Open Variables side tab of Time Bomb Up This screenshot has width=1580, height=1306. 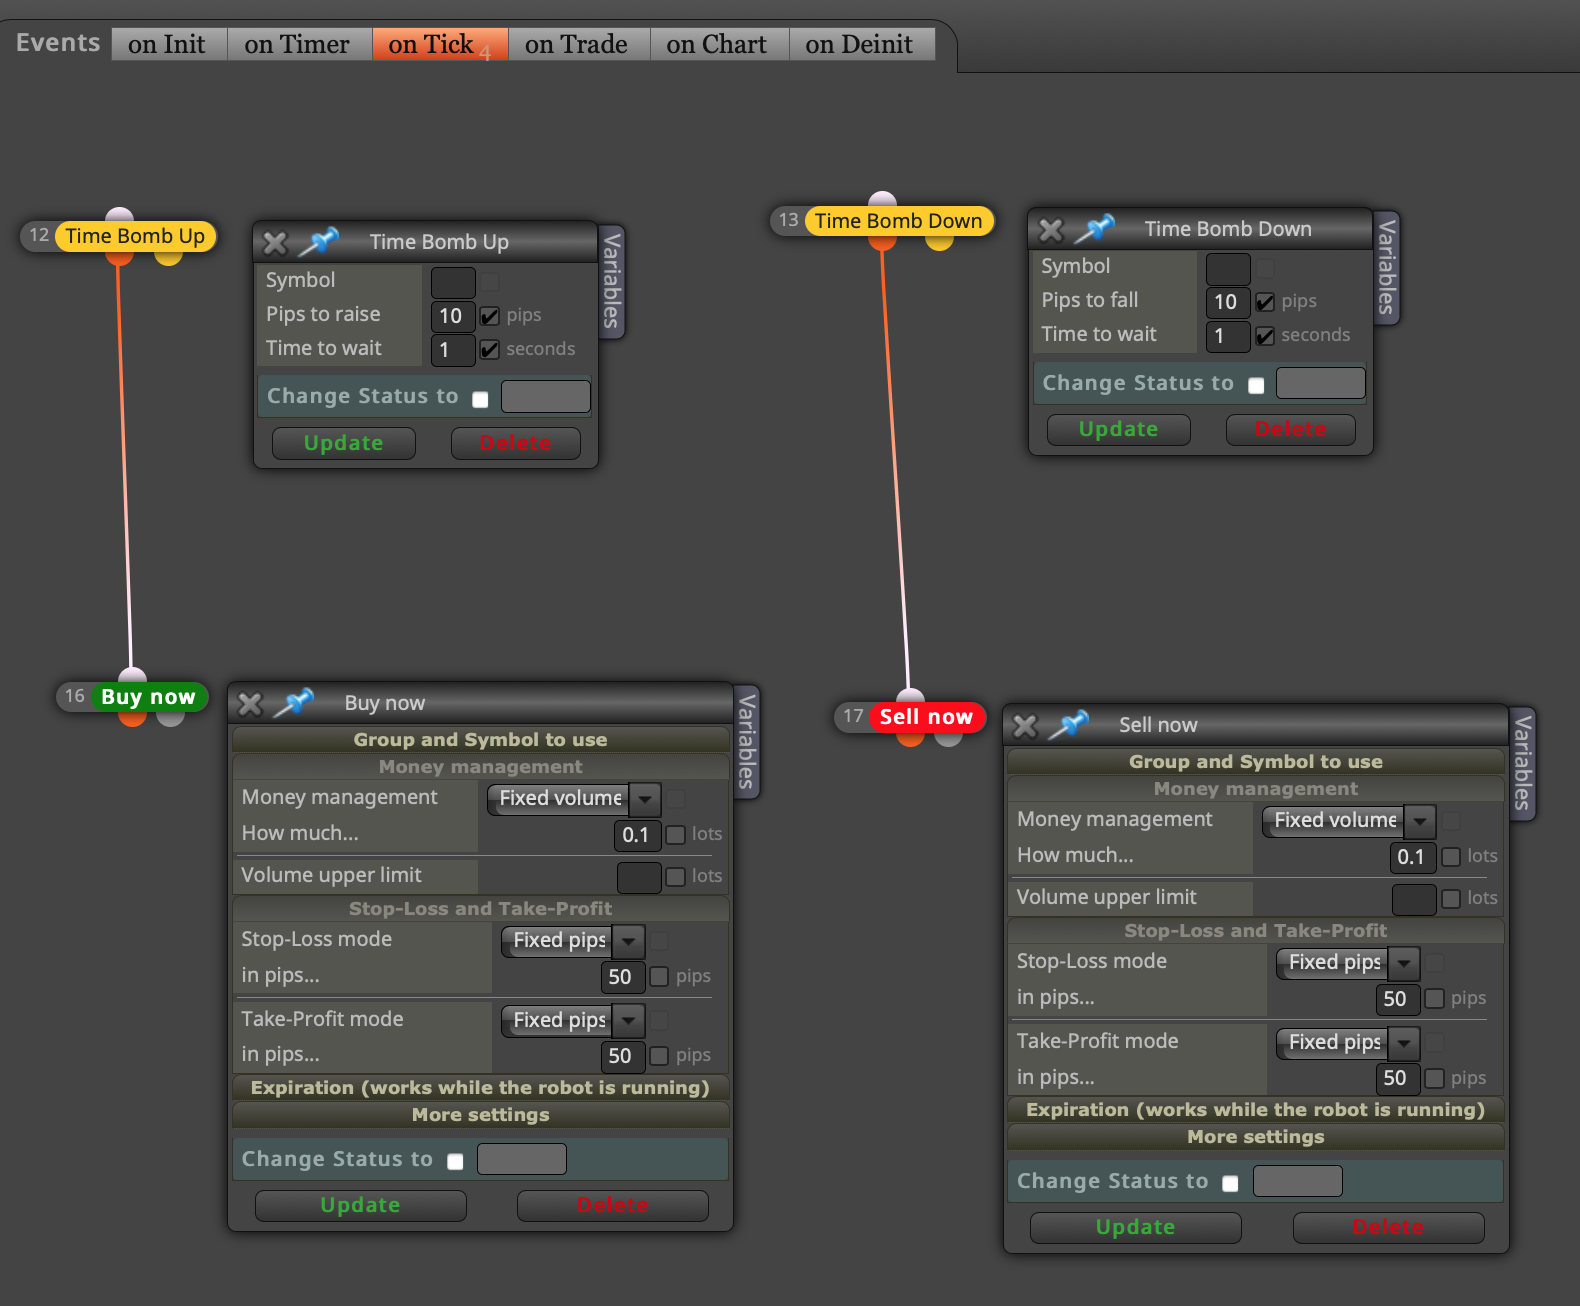point(612,281)
